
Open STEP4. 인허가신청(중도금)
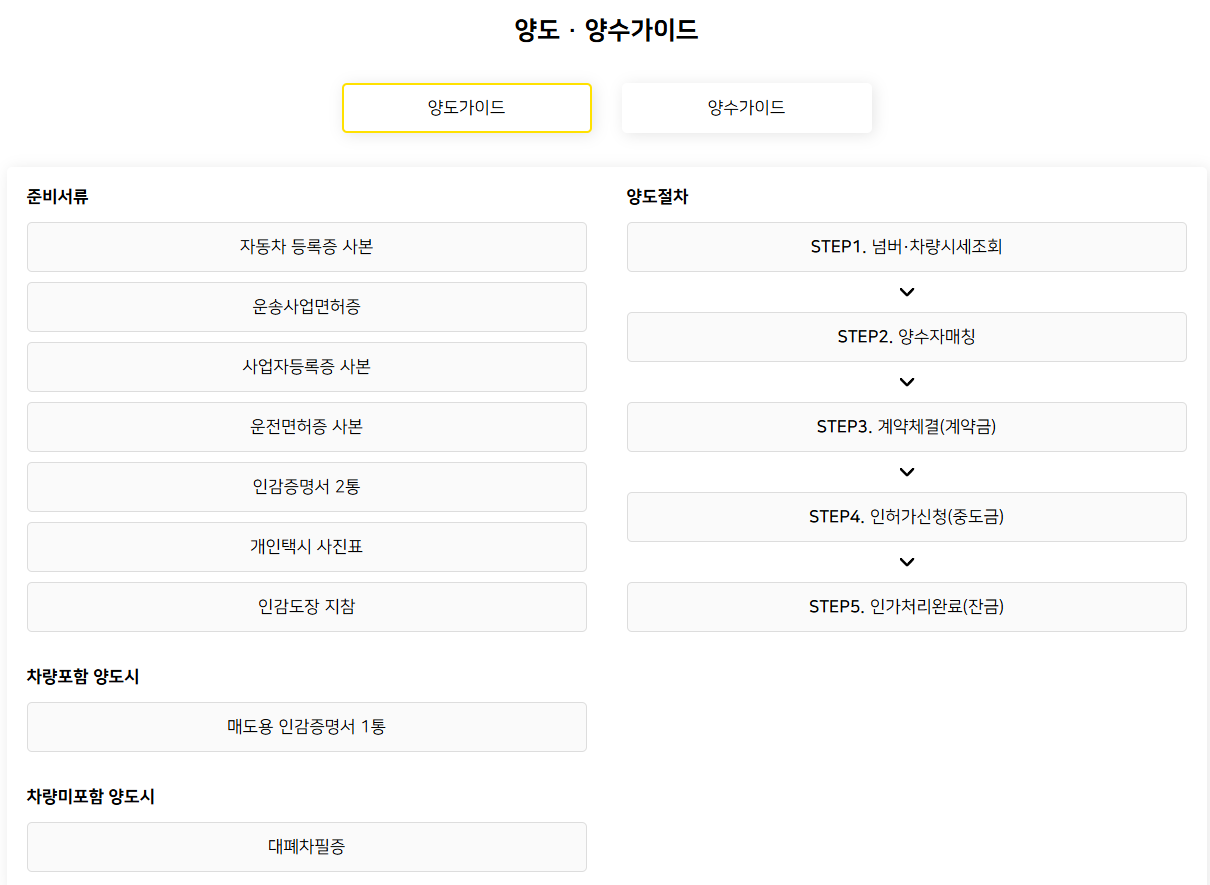[907, 517]
